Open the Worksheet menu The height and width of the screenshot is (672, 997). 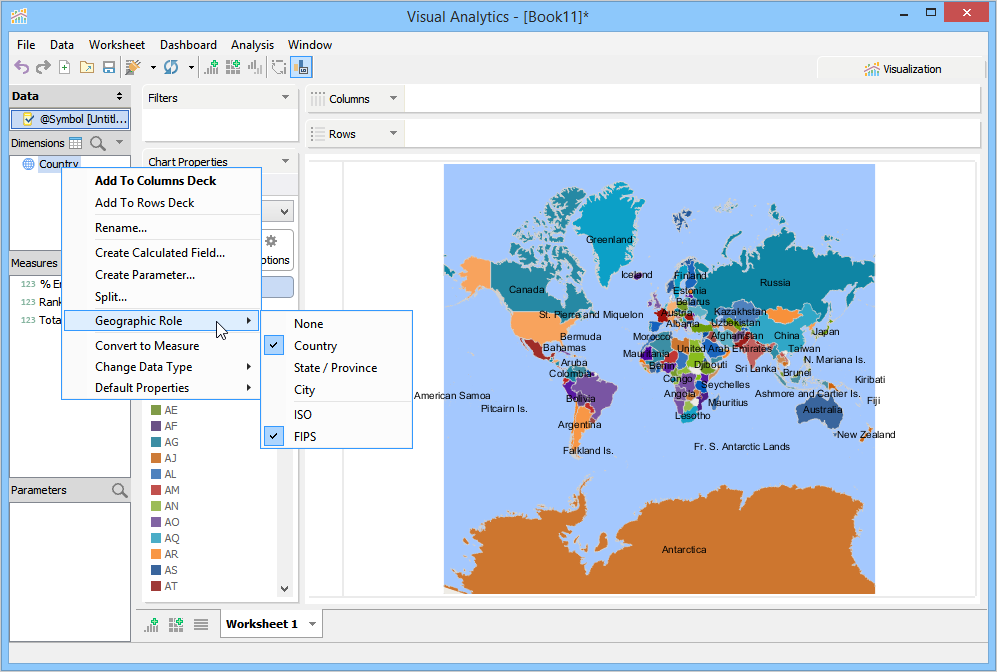(x=117, y=45)
